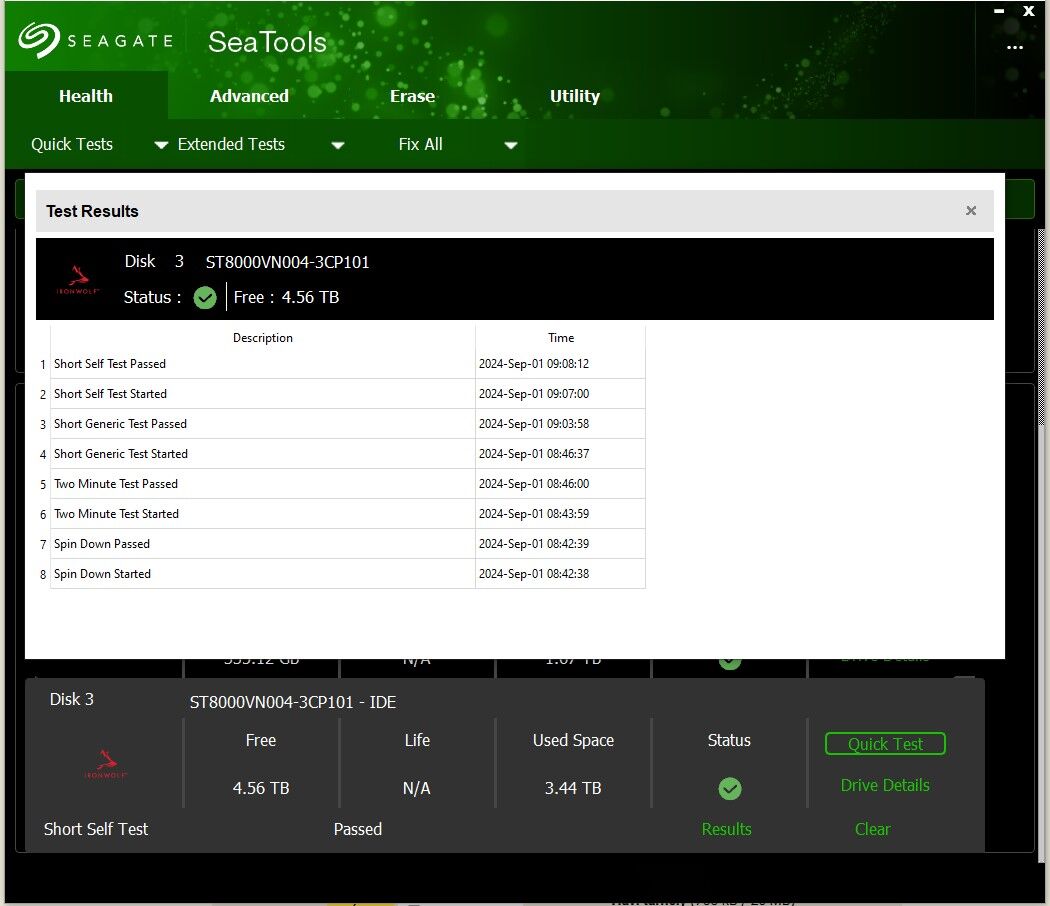Screen dimensions: 1050x906
Task: Click the 'Short Self Test' status label
Action: pos(96,829)
